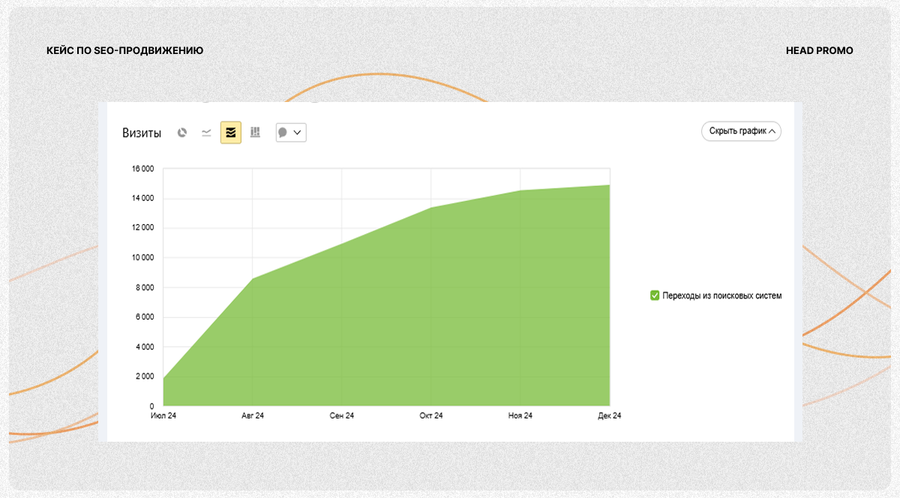Click 'КЕЙС ПО SEO-ПРОДВИЖЕНИЮ' heading
900x498 pixels.
pos(125,50)
